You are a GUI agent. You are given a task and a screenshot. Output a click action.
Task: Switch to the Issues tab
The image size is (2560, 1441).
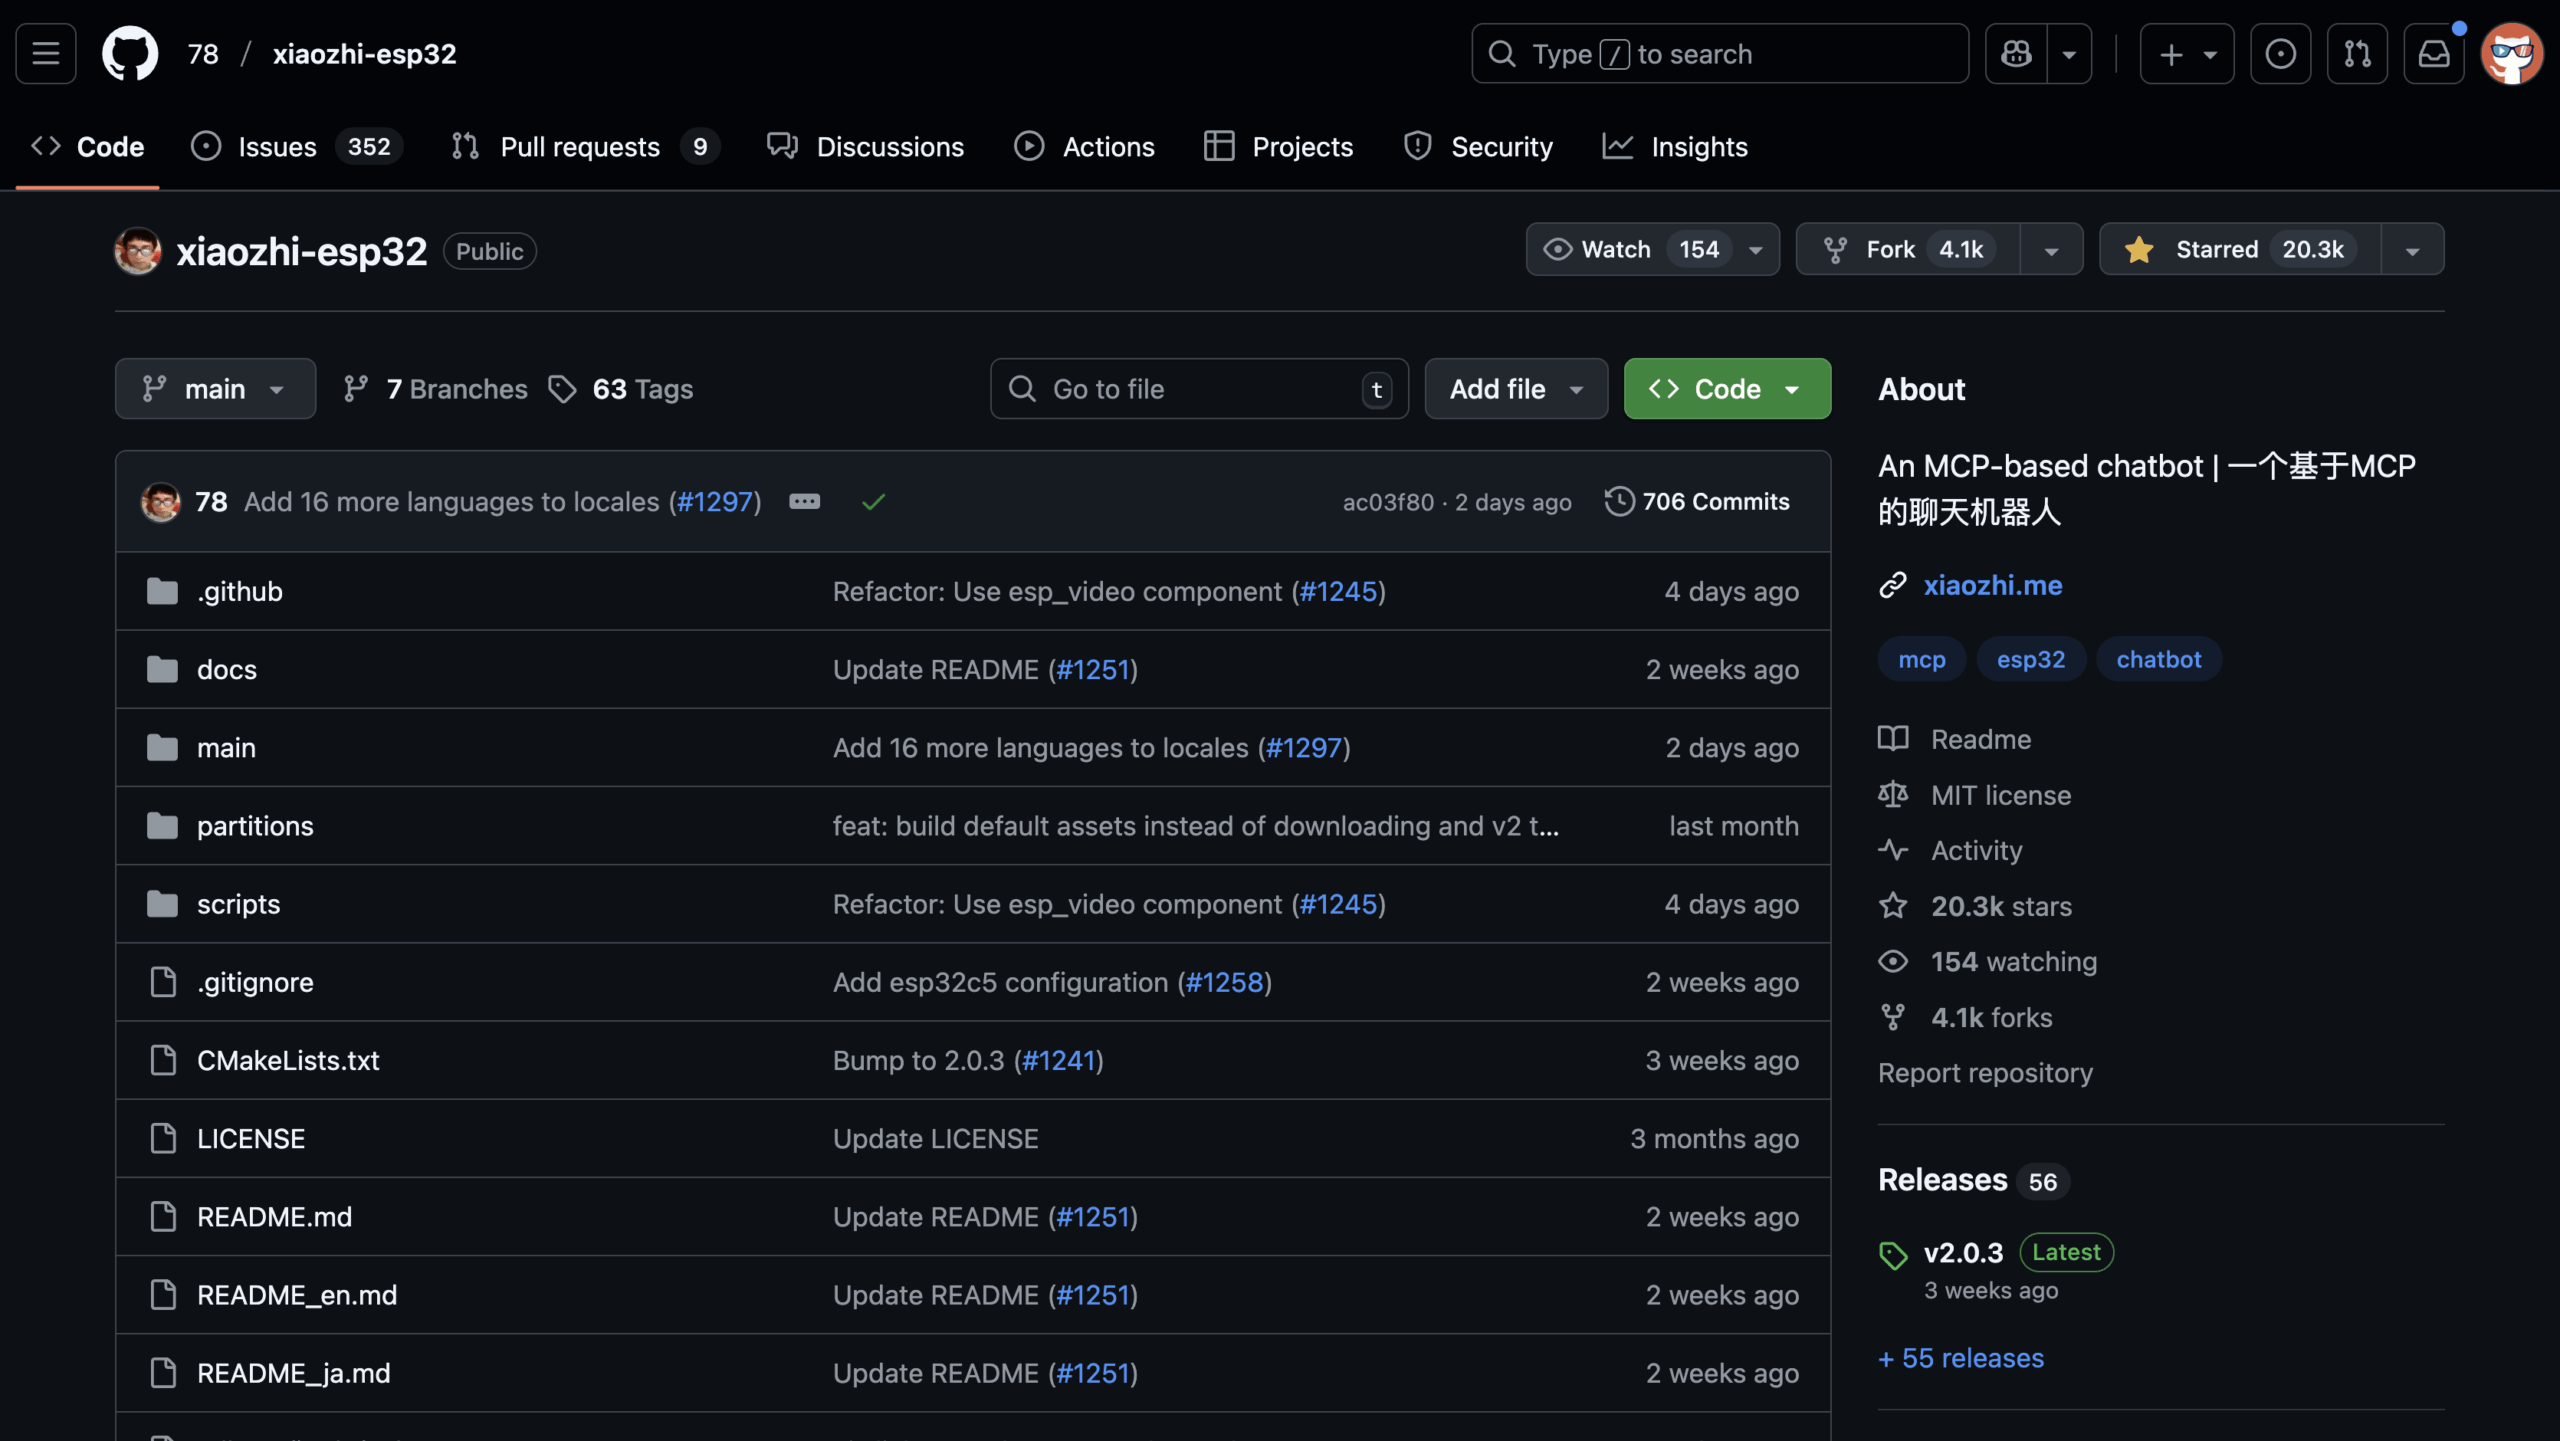click(276, 147)
